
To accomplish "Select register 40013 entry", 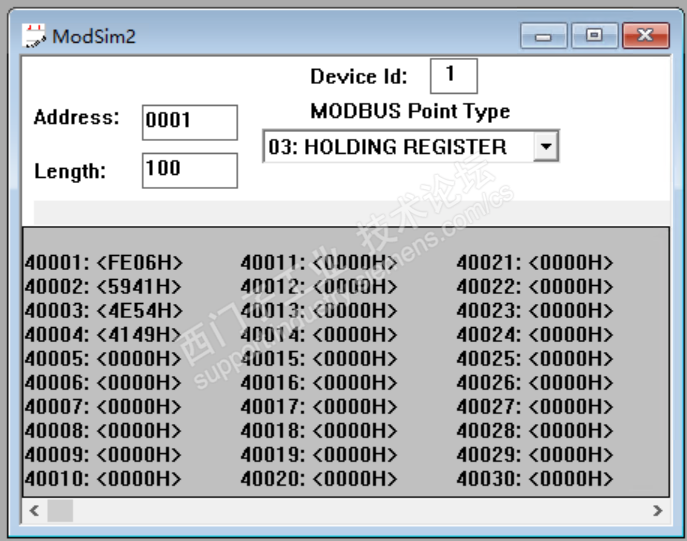I will point(319,311).
